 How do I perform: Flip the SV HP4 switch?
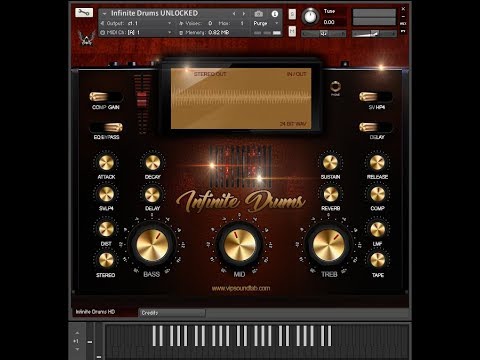point(376,97)
